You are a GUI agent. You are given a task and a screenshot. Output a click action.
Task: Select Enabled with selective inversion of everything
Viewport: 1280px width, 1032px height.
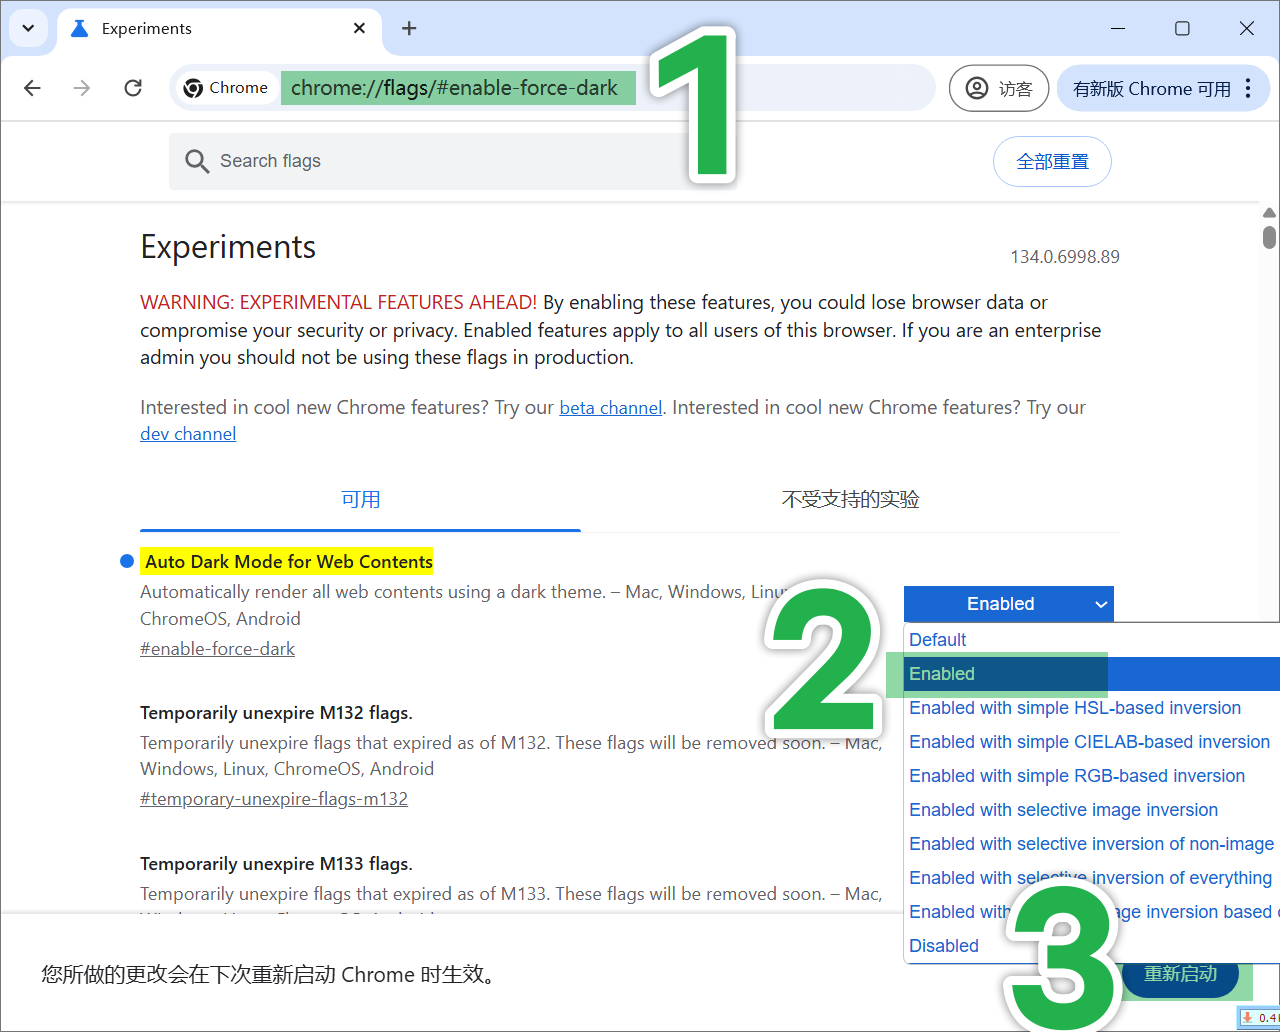tap(1092, 878)
